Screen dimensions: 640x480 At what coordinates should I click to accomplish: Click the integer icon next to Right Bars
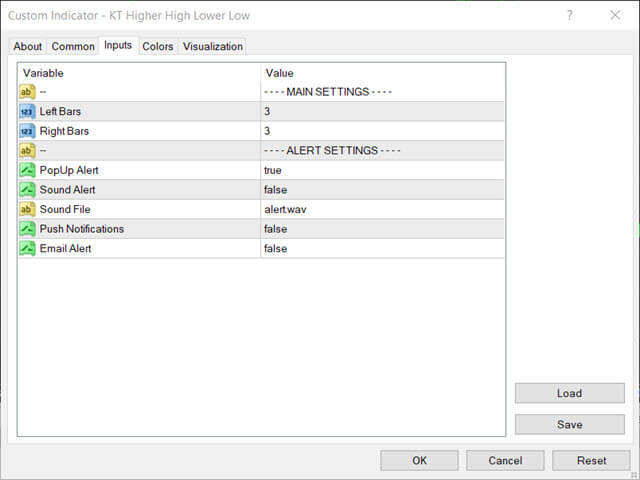[27, 131]
